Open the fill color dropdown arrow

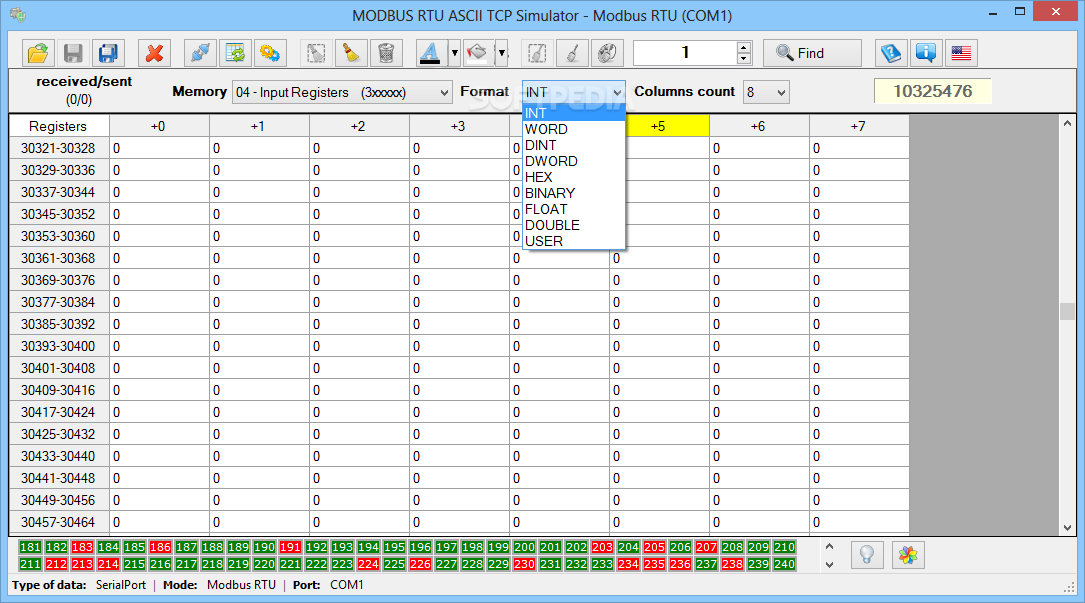click(x=502, y=53)
